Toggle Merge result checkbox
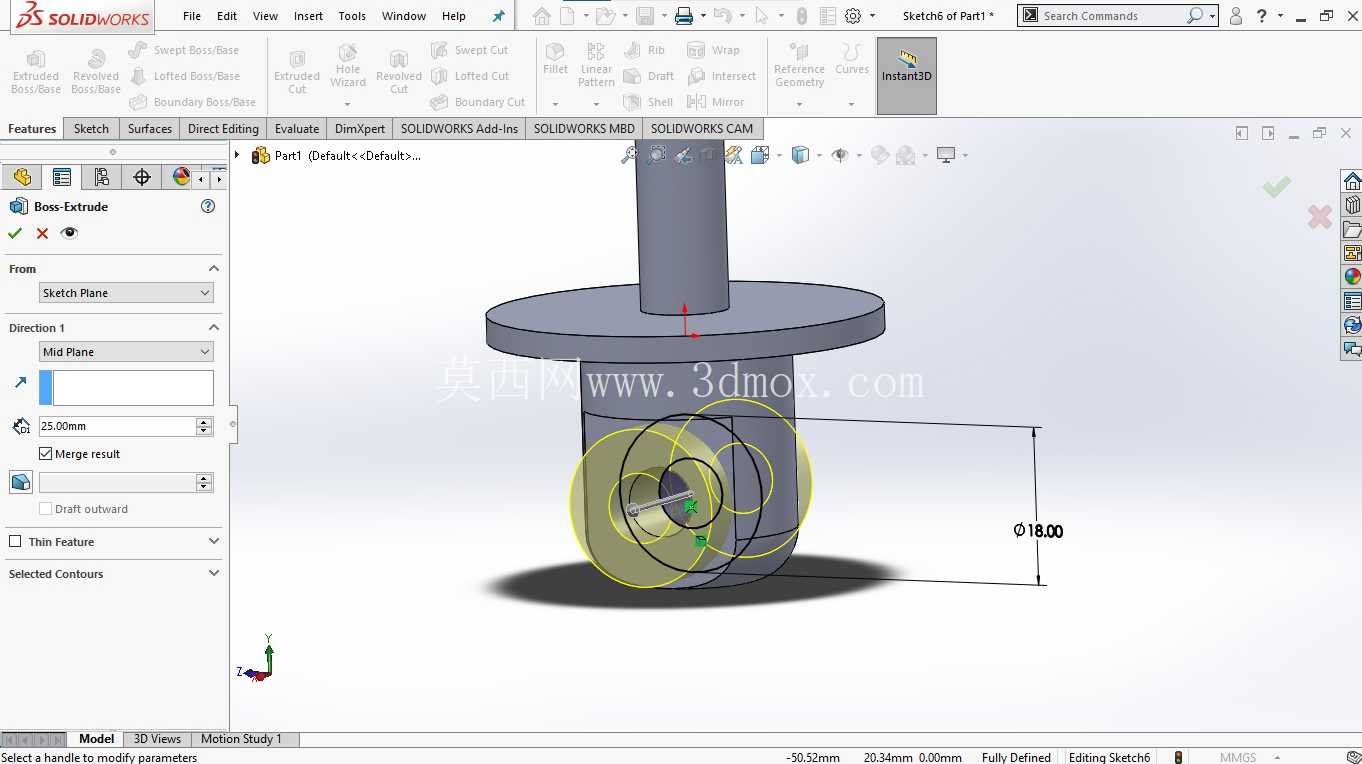This screenshot has height=764, width=1362. pyautogui.click(x=45, y=454)
